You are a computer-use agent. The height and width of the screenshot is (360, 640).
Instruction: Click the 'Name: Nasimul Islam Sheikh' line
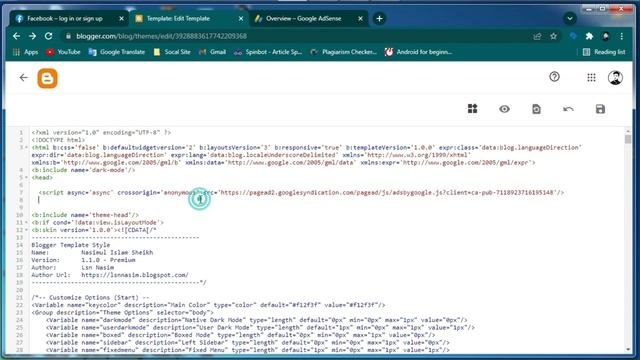pos(92,252)
